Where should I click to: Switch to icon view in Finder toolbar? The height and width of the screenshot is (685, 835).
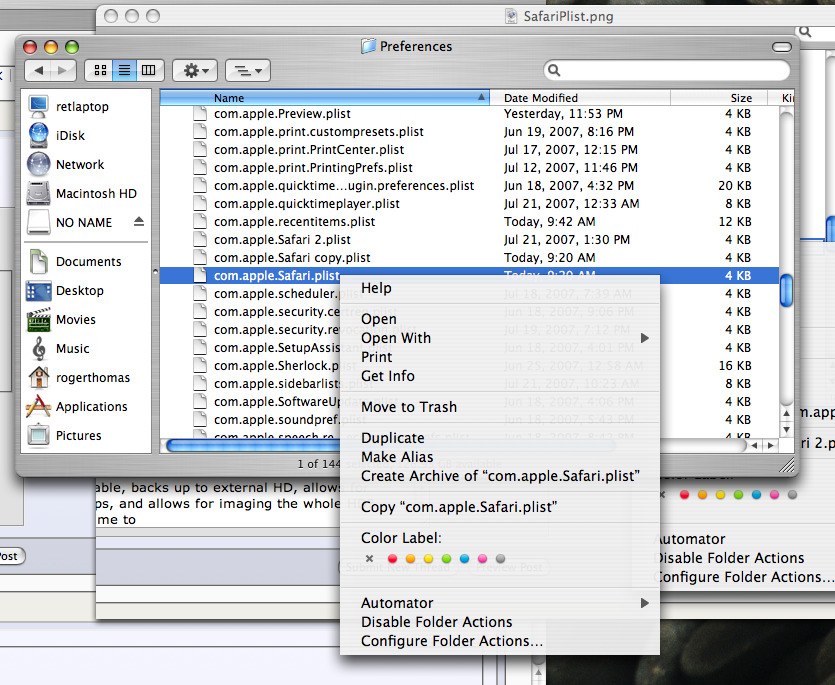tap(100, 70)
